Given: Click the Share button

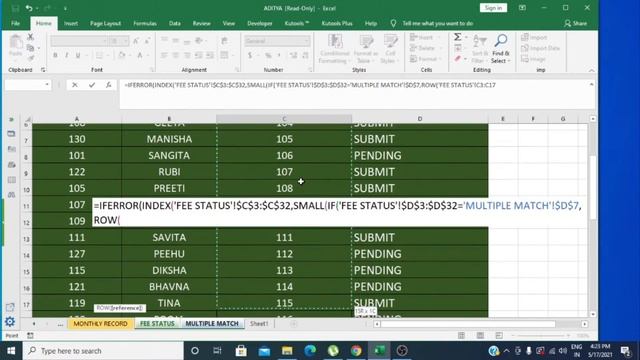Looking at the screenshot, I should pos(576,23).
